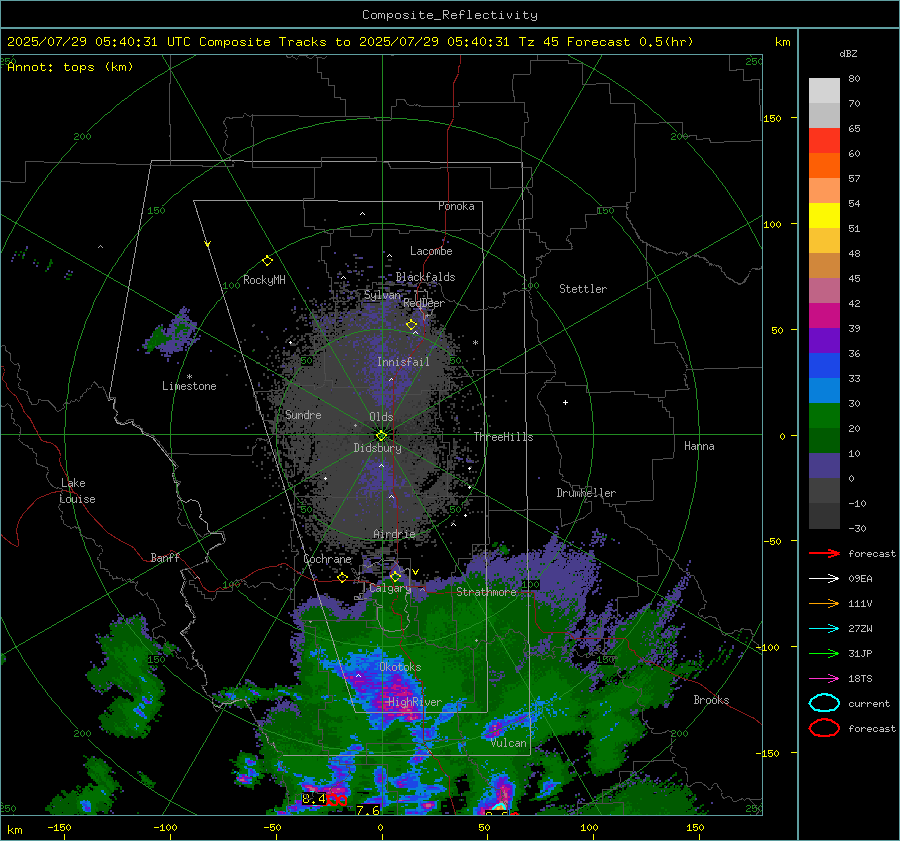The image size is (900, 841).
Task: Click the orange 57-60 dBZ color swatch
Action: pyautogui.click(x=824, y=165)
